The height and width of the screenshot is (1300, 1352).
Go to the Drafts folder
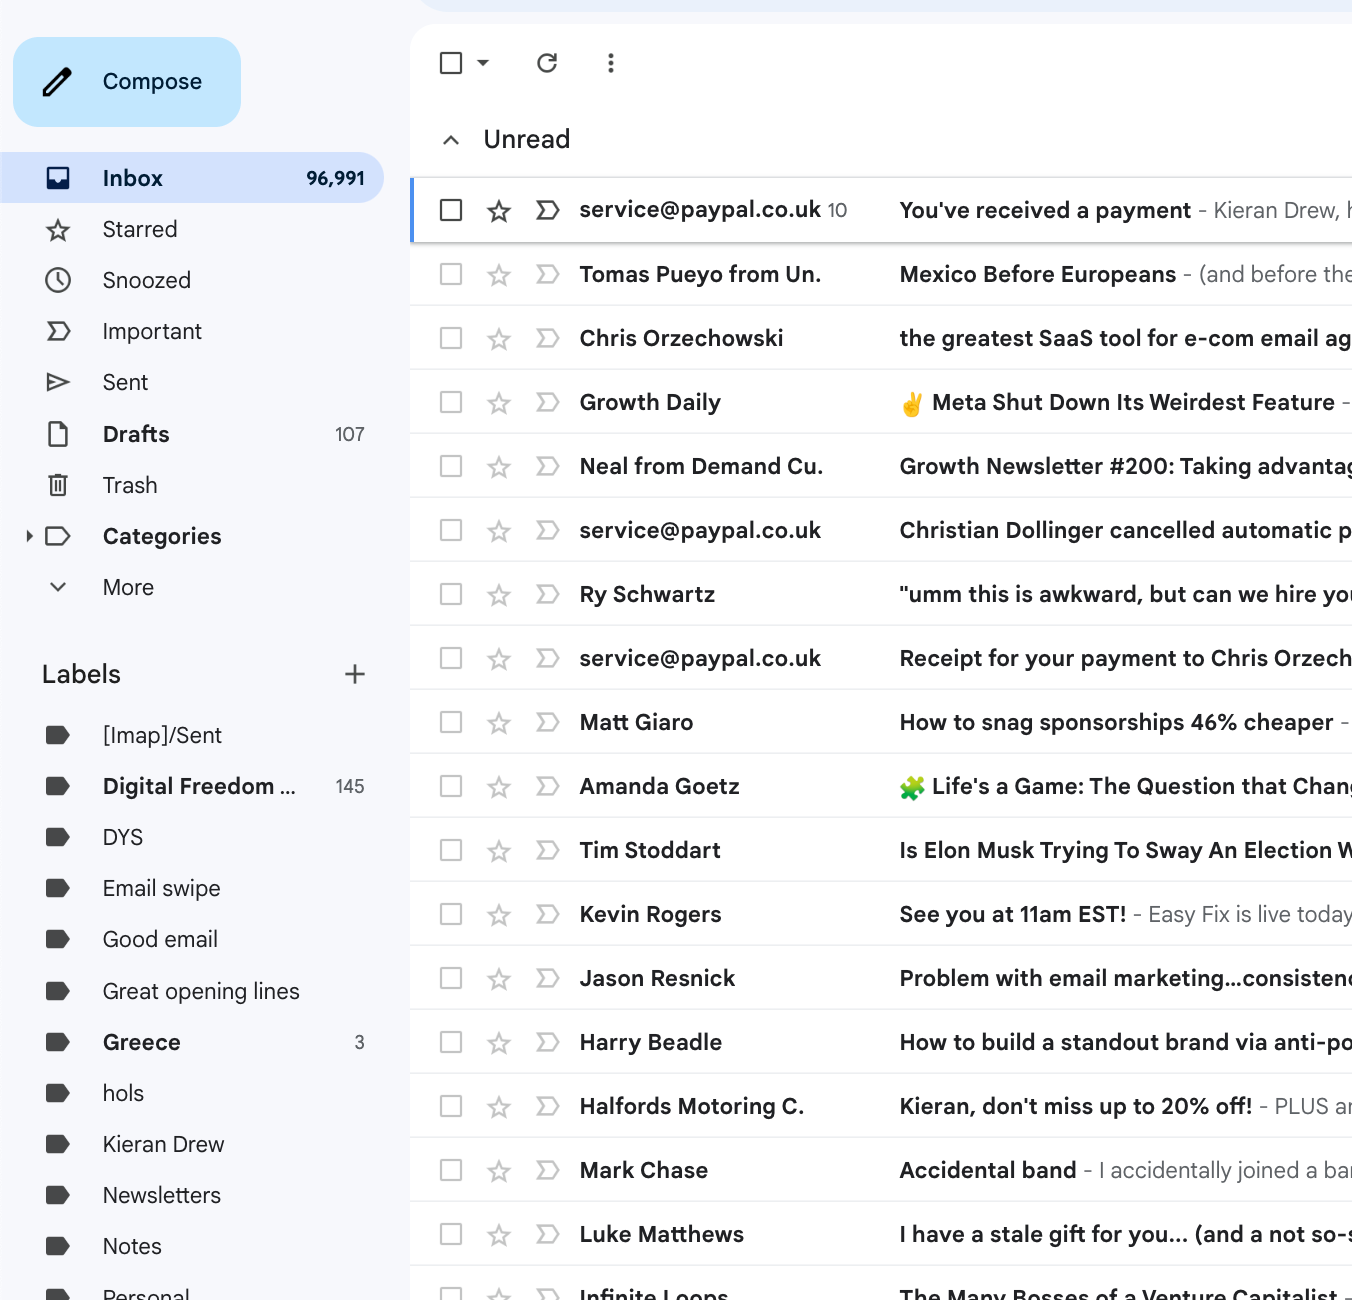point(136,434)
